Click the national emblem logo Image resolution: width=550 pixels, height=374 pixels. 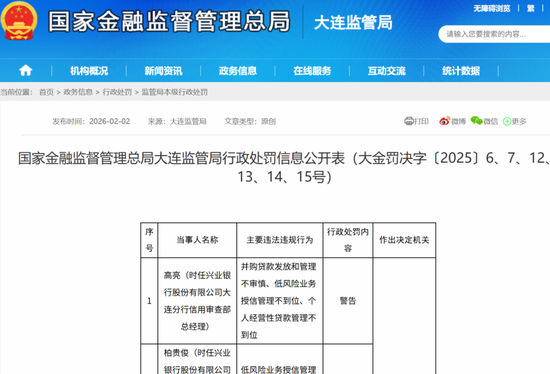(x=19, y=21)
